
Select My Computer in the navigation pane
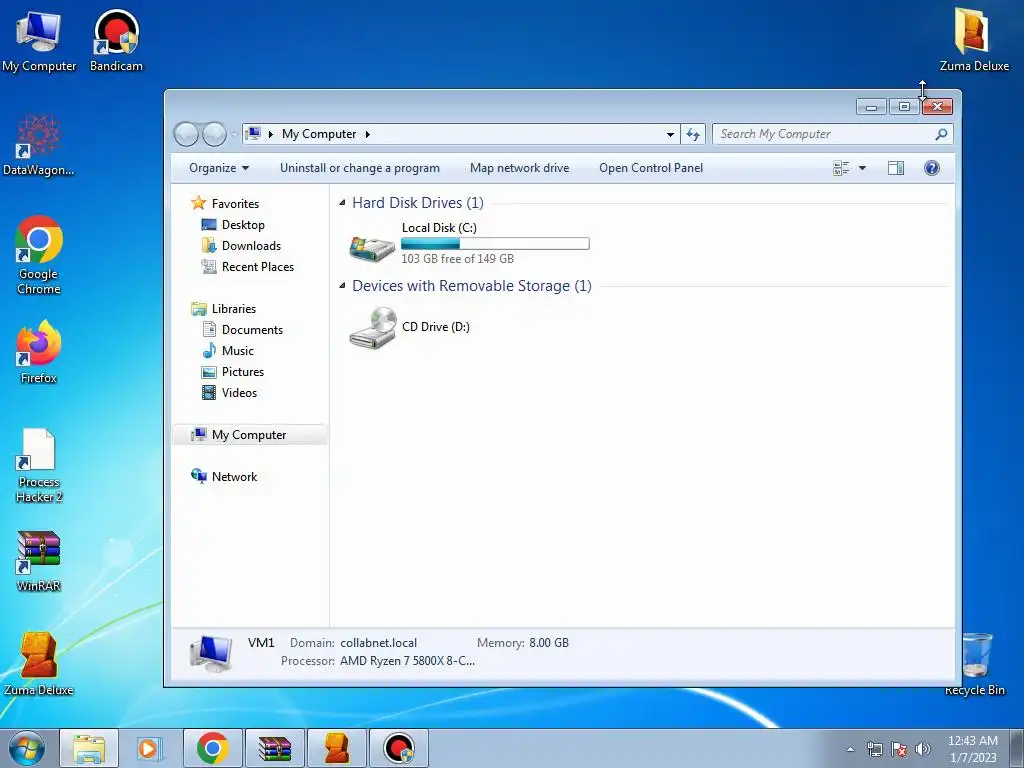[249, 435]
